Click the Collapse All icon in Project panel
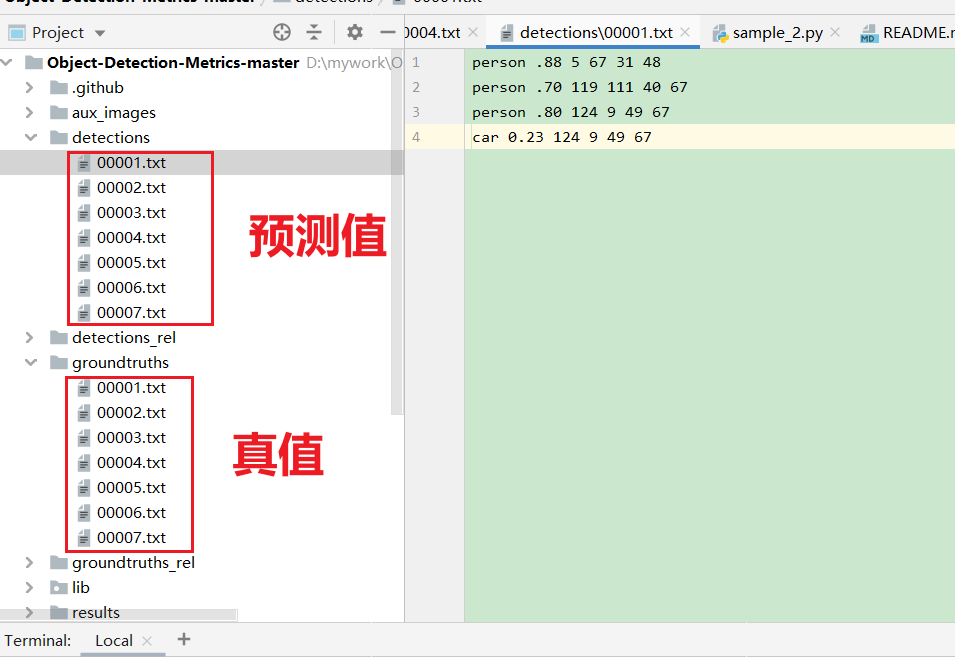The height and width of the screenshot is (662, 955). coord(314,32)
